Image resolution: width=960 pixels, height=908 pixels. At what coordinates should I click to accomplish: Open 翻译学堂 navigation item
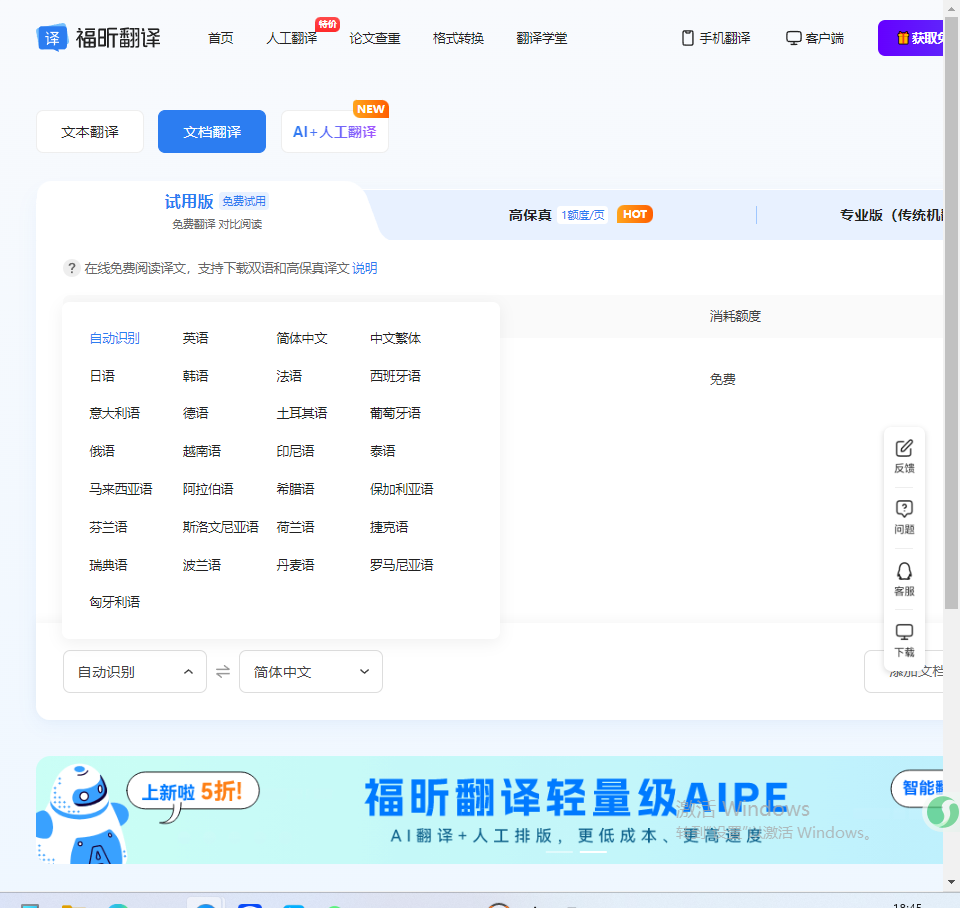pos(541,38)
